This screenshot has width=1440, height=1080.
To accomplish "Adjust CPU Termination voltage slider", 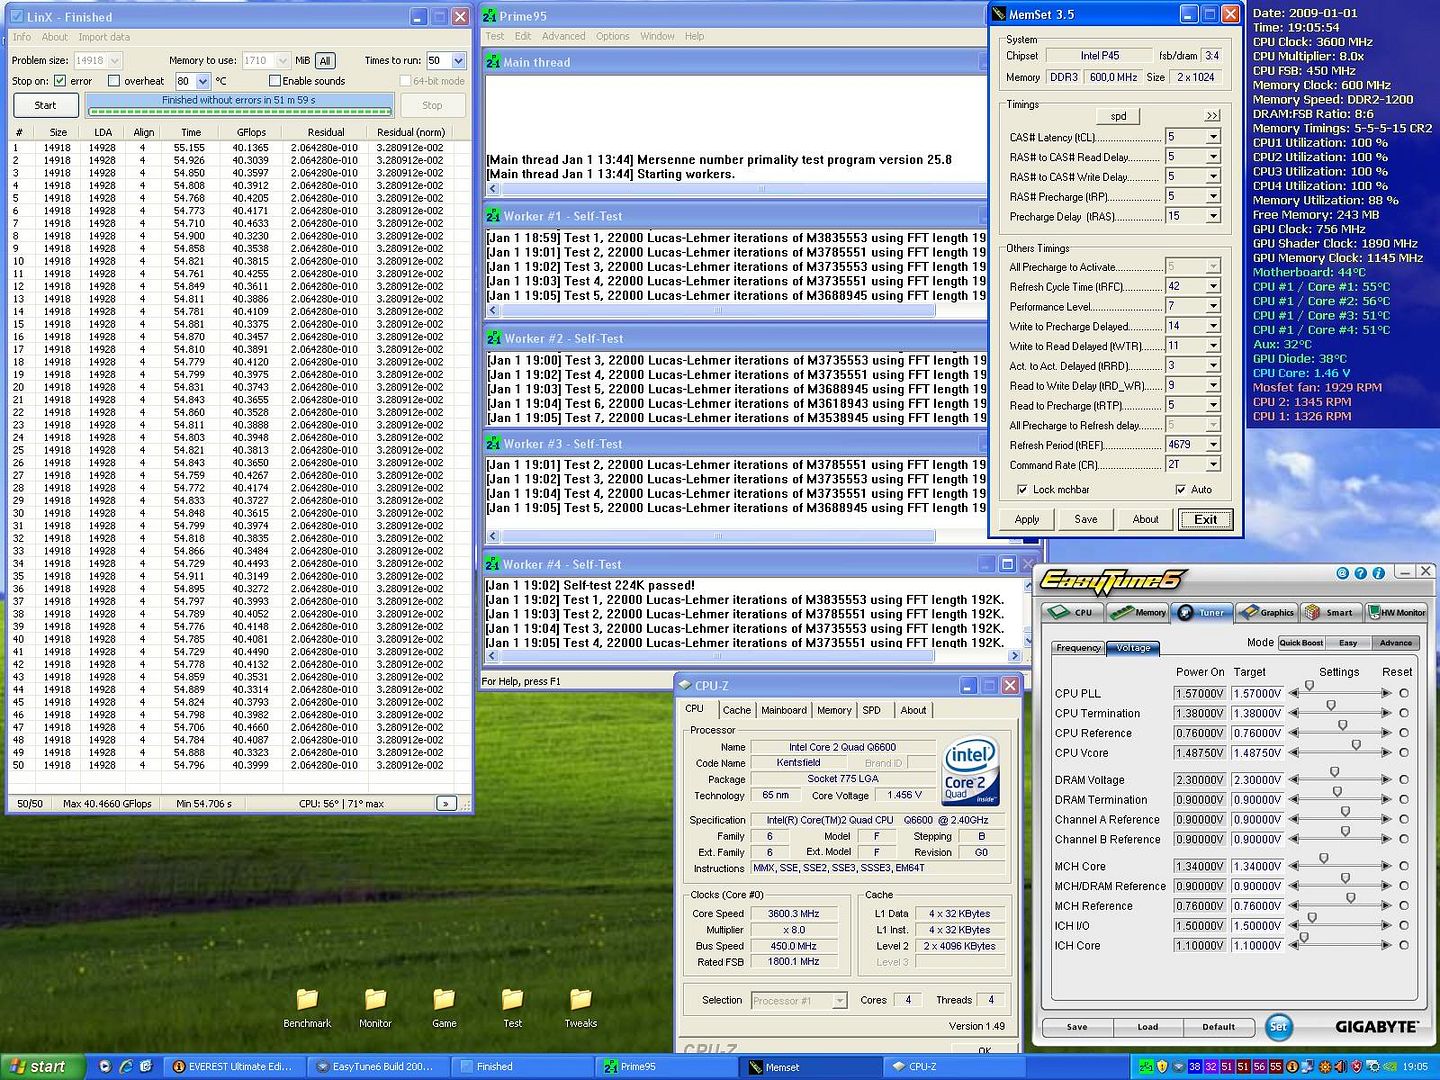I will click(x=1331, y=707).
